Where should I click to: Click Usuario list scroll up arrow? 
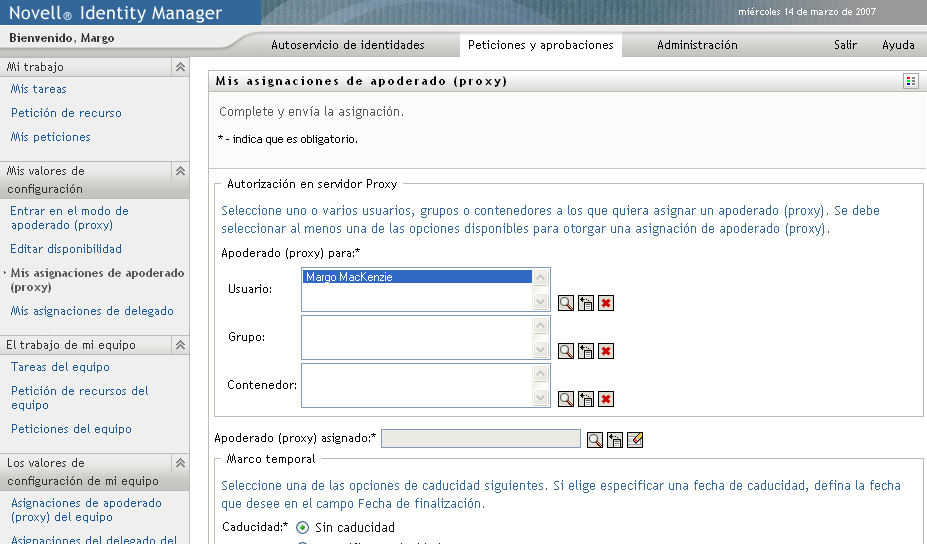540,277
